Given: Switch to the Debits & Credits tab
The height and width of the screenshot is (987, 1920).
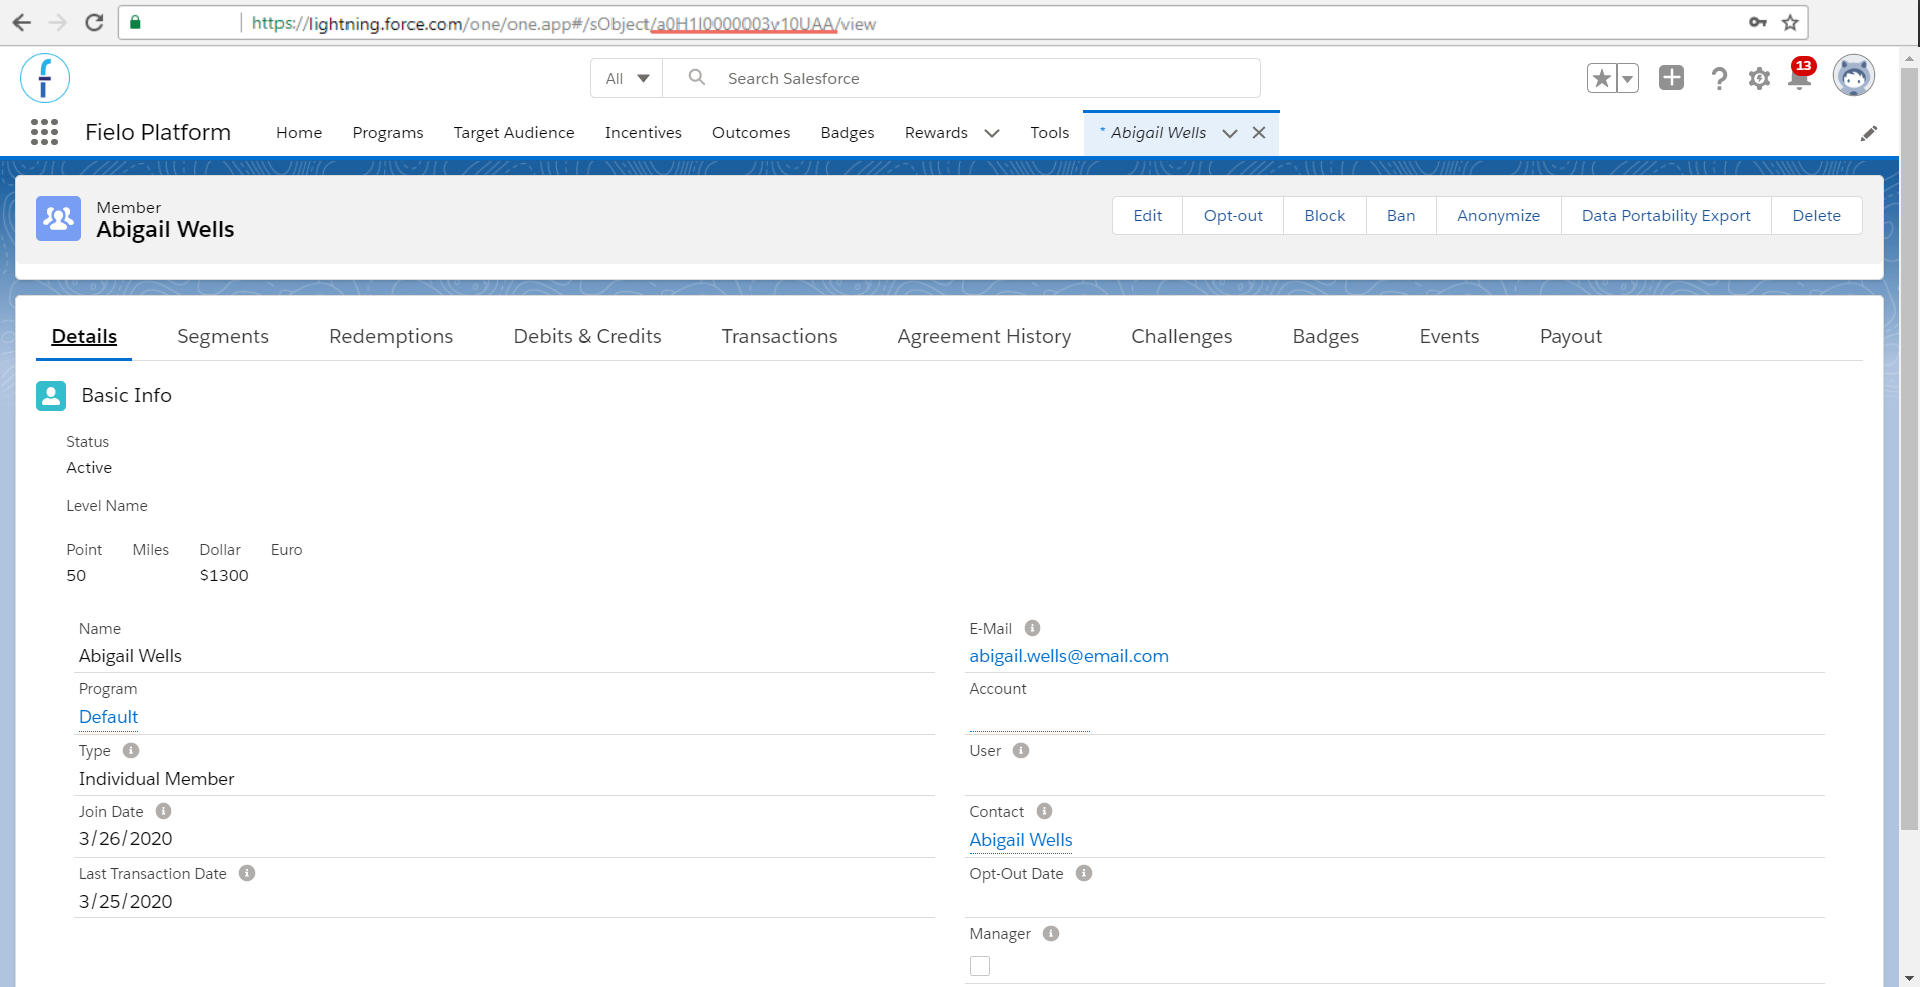Looking at the screenshot, I should click(588, 336).
